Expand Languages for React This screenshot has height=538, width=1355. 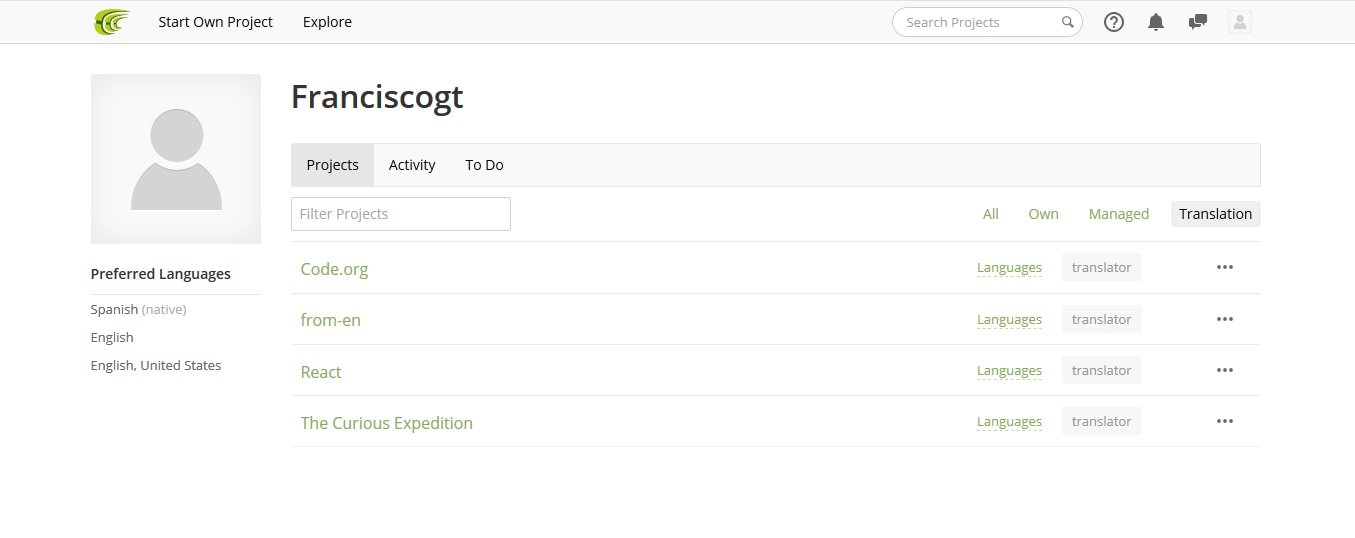(1009, 371)
